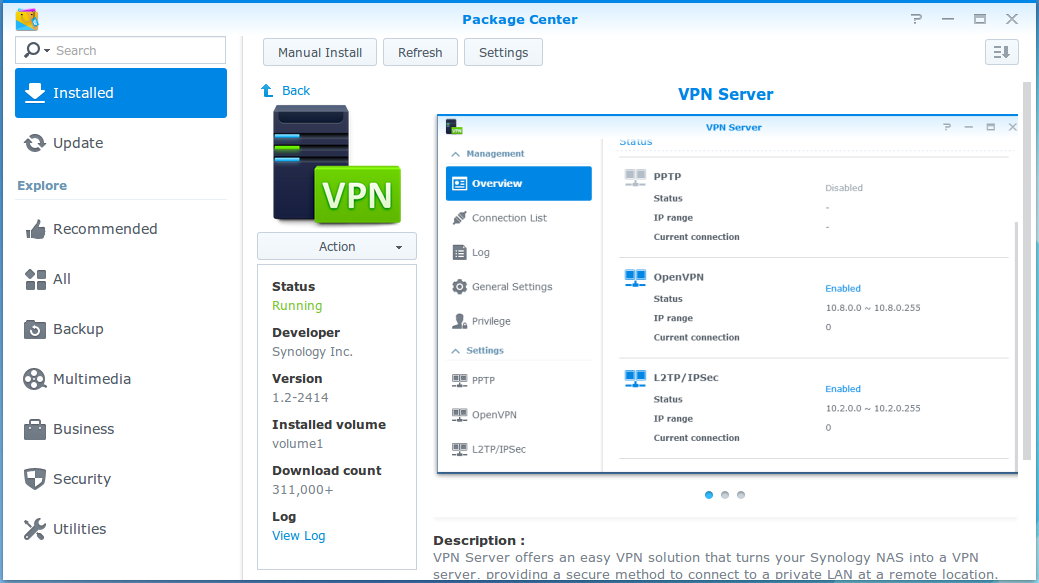Click the Update refresh arrows icon
Screen dimensions: 1039x583
coord(35,143)
